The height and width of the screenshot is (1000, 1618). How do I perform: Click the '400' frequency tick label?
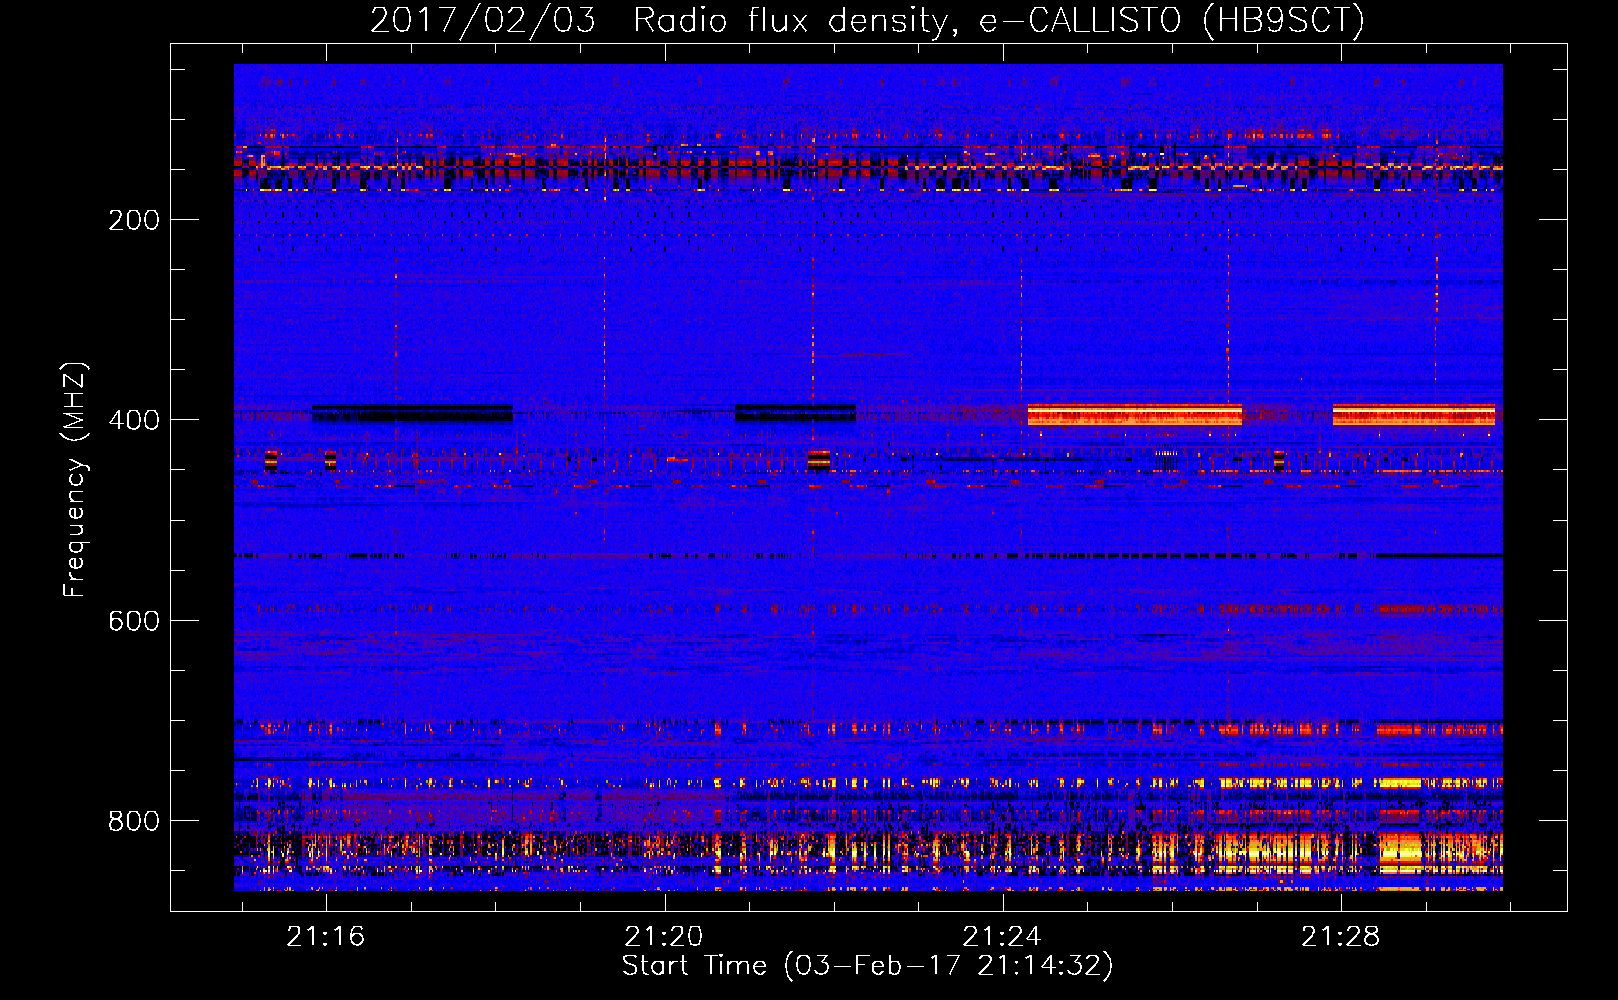134,420
